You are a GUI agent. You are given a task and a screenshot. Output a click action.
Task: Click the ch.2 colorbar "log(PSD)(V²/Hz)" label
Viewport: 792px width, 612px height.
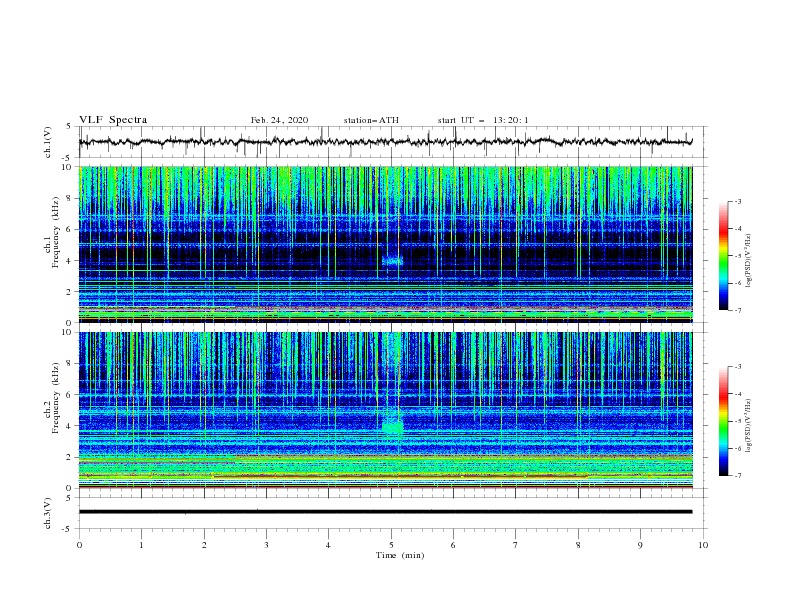coord(749,426)
